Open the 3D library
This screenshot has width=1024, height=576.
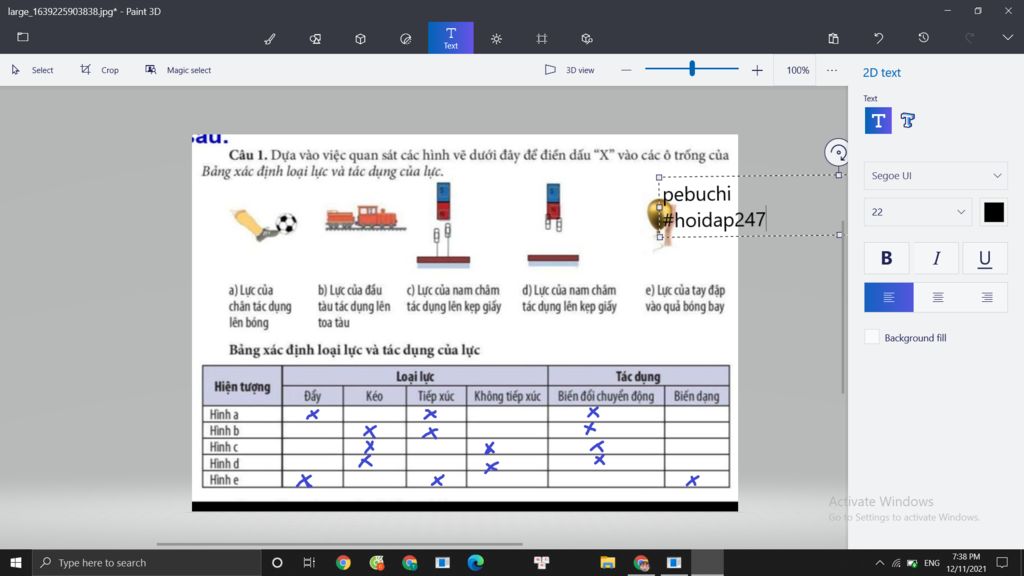pyautogui.click(x=586, y=39)
